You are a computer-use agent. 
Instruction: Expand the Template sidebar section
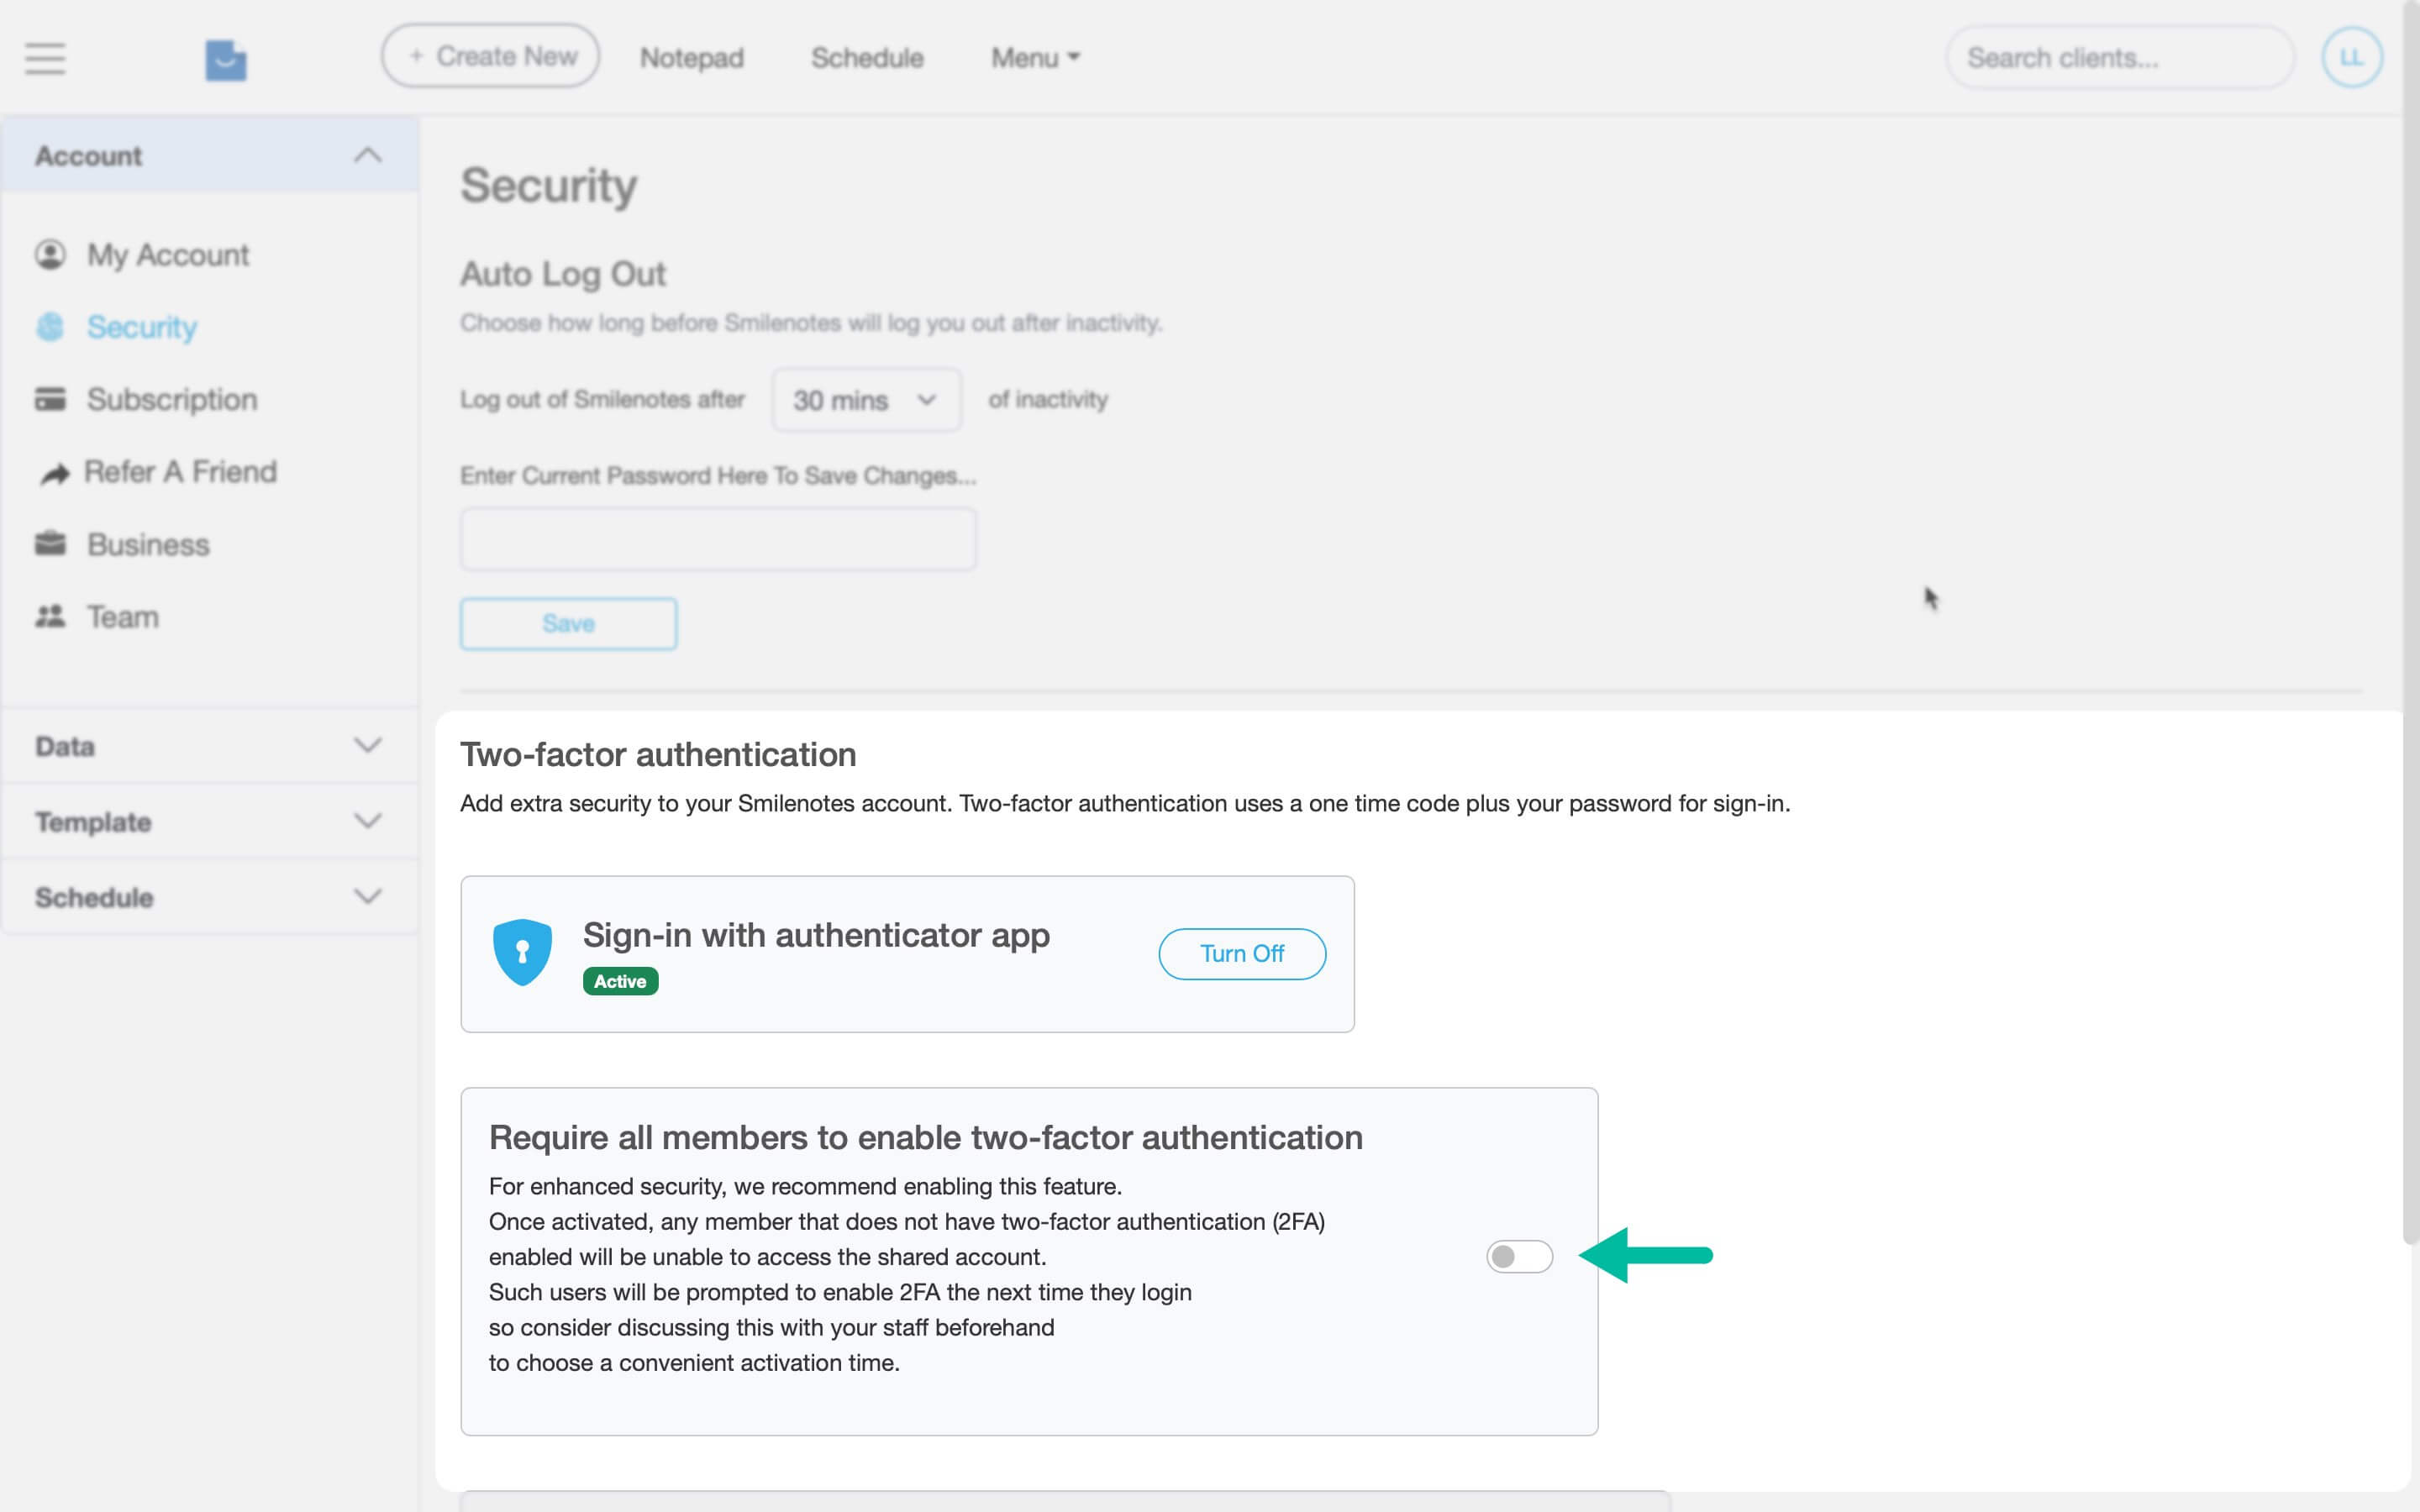coord(367,821)
